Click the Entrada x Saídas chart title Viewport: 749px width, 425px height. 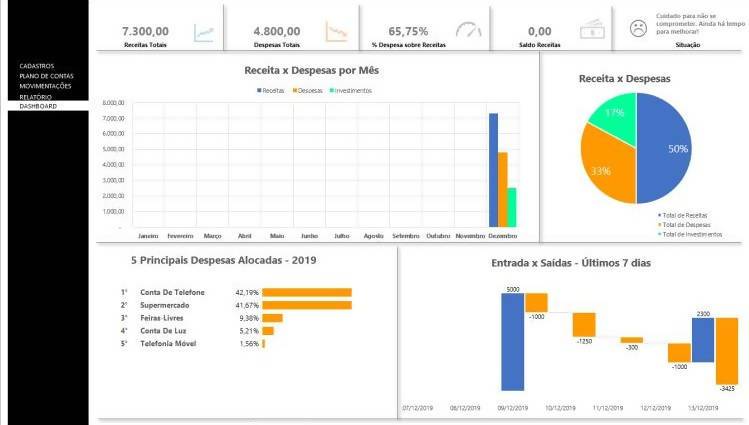tap(571, 263)
